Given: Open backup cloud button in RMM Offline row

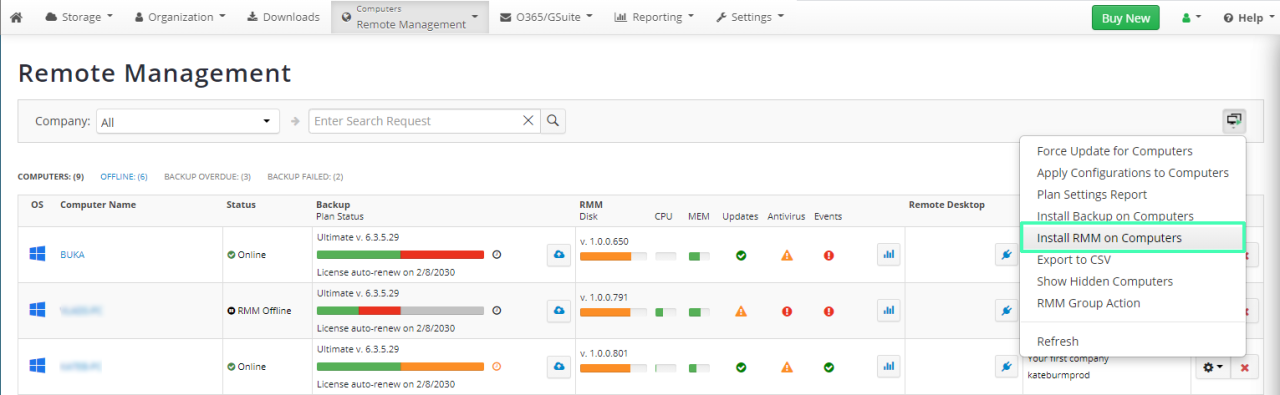Looking at the screenshot, I should tap(558, 311).
